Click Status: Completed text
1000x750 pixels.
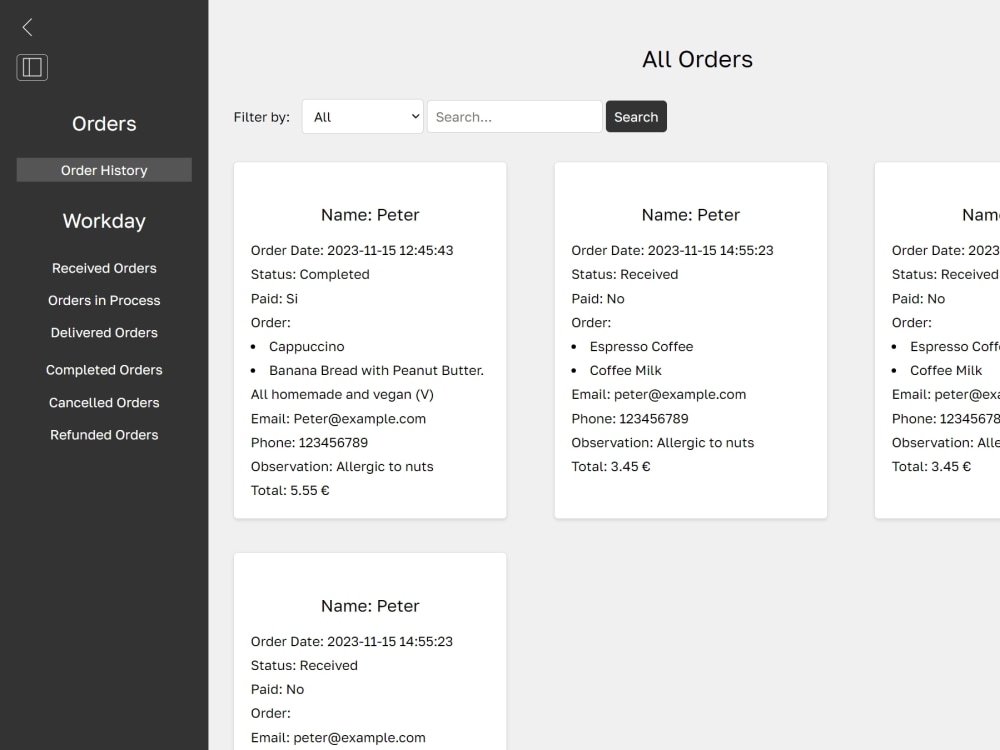[310, 274]
